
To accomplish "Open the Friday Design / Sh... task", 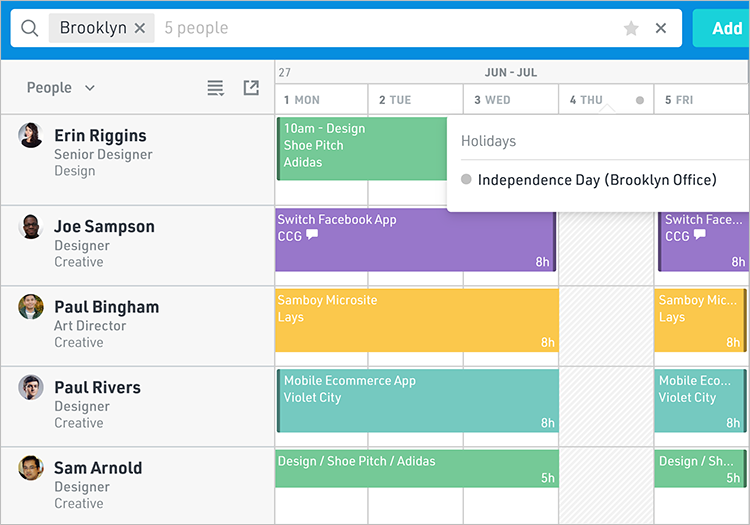I will coord(700,469).
